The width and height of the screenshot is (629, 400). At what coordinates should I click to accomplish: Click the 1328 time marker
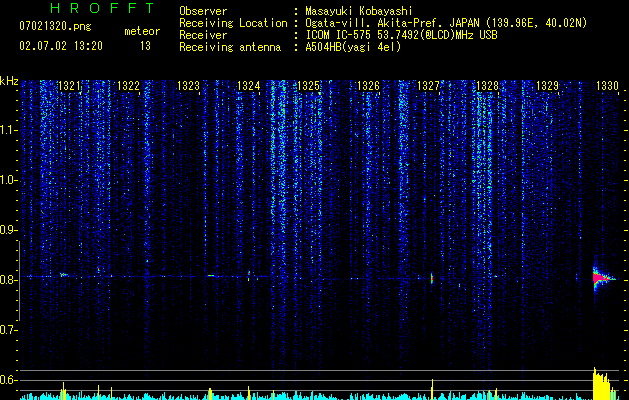pyautogui.click(x=487, y=86)
